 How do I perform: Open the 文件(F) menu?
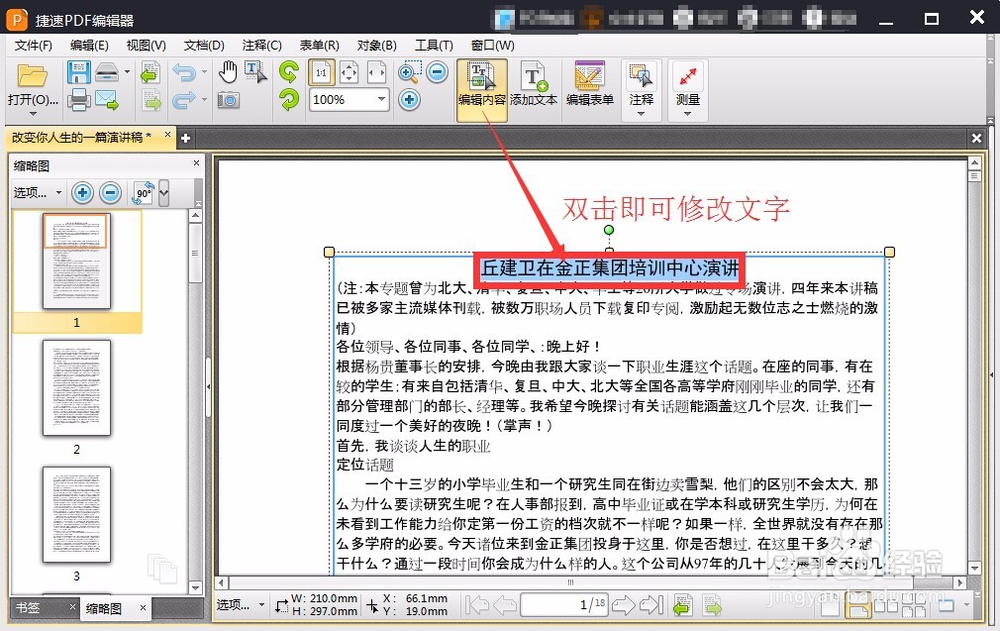(x=31, y=44)
